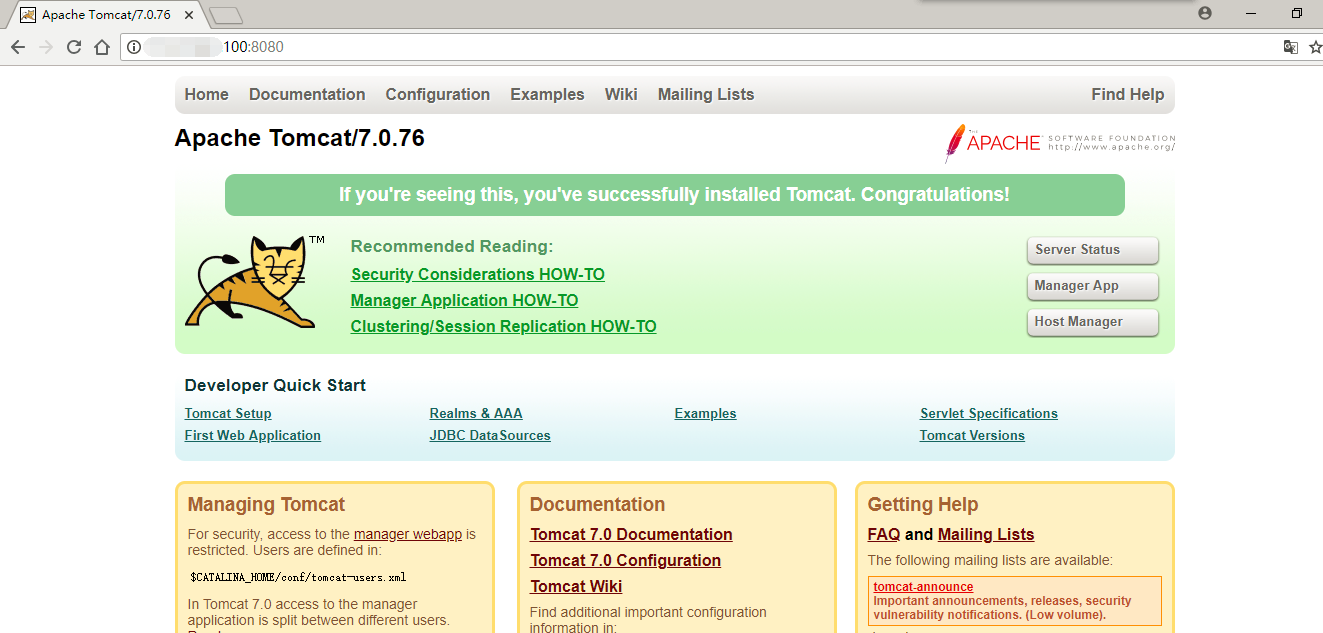Click the Recommended Reading heading
Viewport: 1323px width, 633px height.
(452, 247)
